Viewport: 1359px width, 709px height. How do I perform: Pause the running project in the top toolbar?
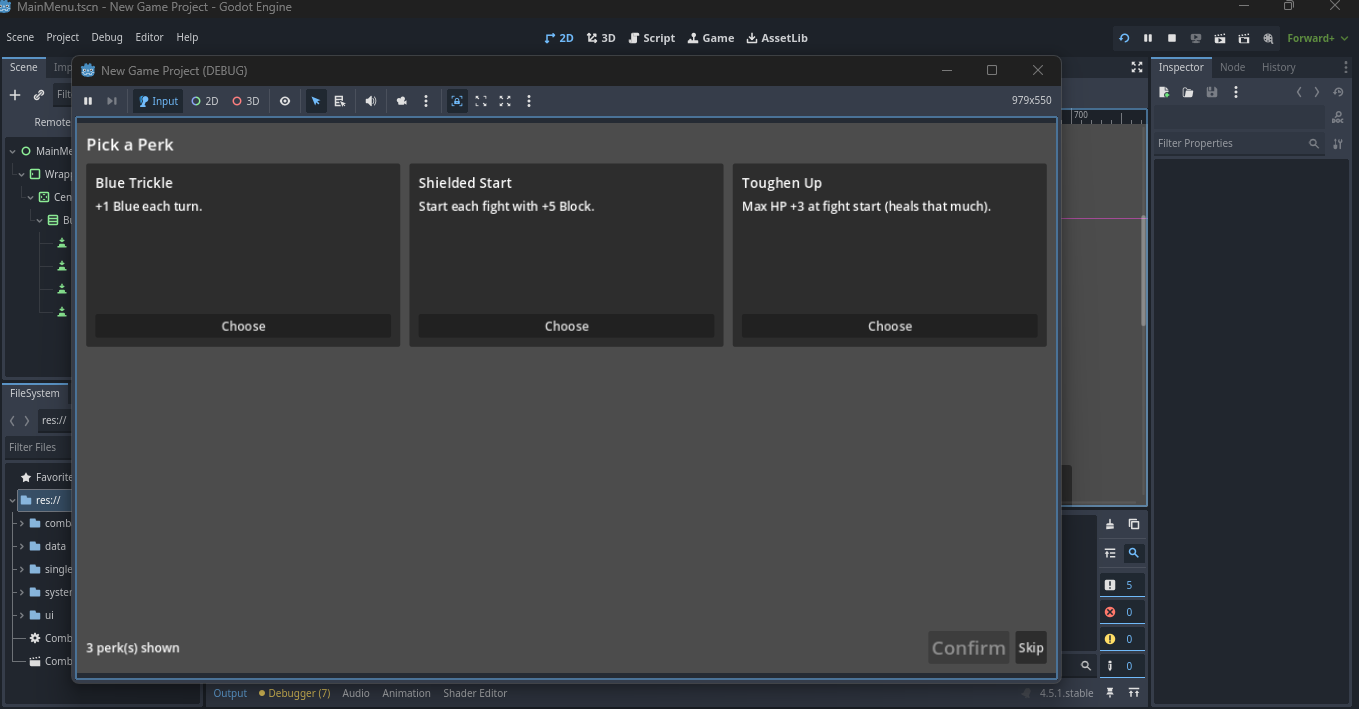pos(1148,38)
